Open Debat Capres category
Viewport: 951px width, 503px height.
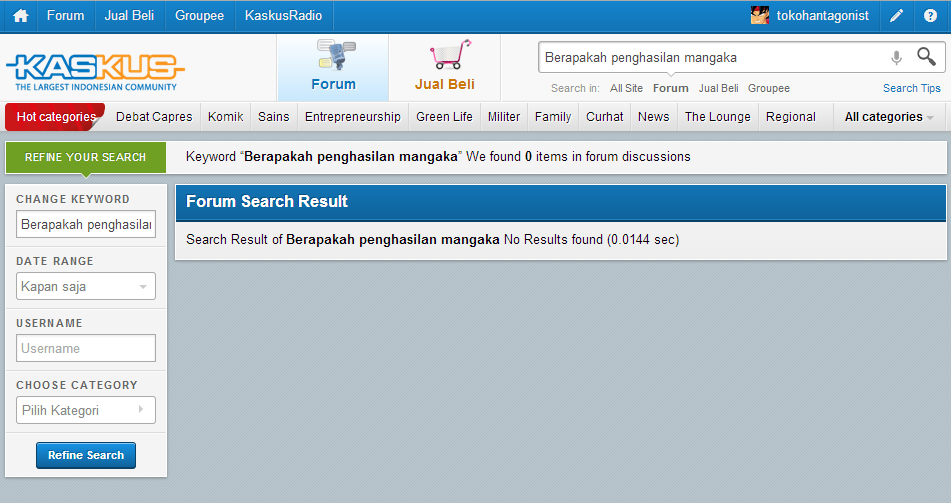(154, 116)
